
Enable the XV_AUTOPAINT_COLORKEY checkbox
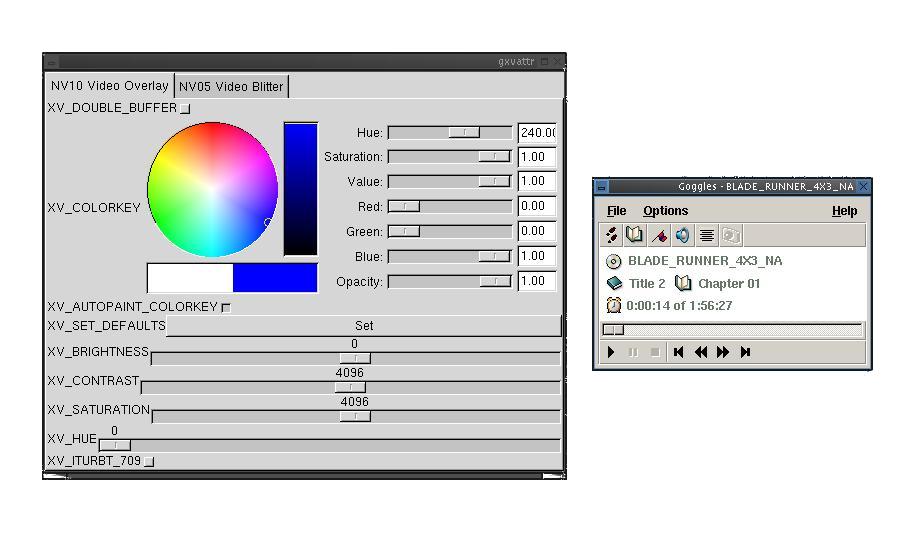click(x=225, y=307)
